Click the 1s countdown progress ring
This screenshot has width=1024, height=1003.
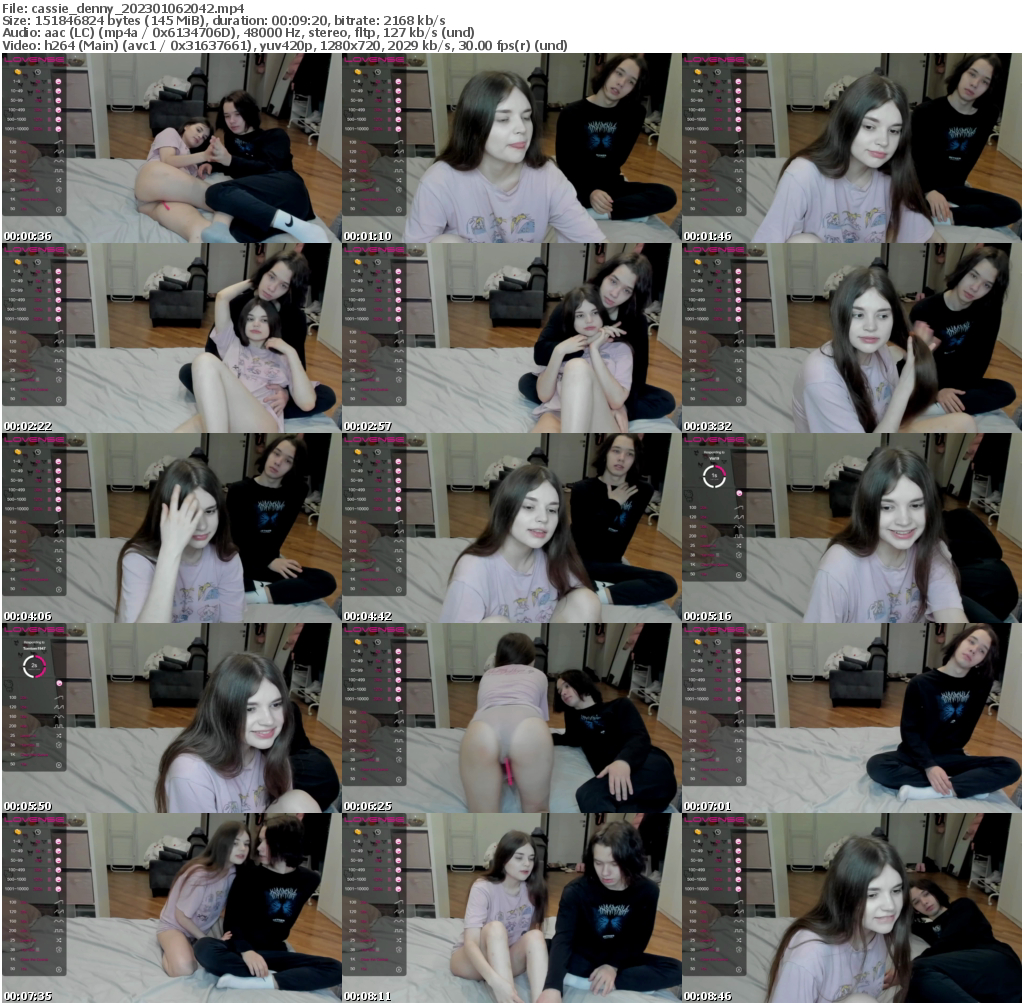click(x=714, y=475)
